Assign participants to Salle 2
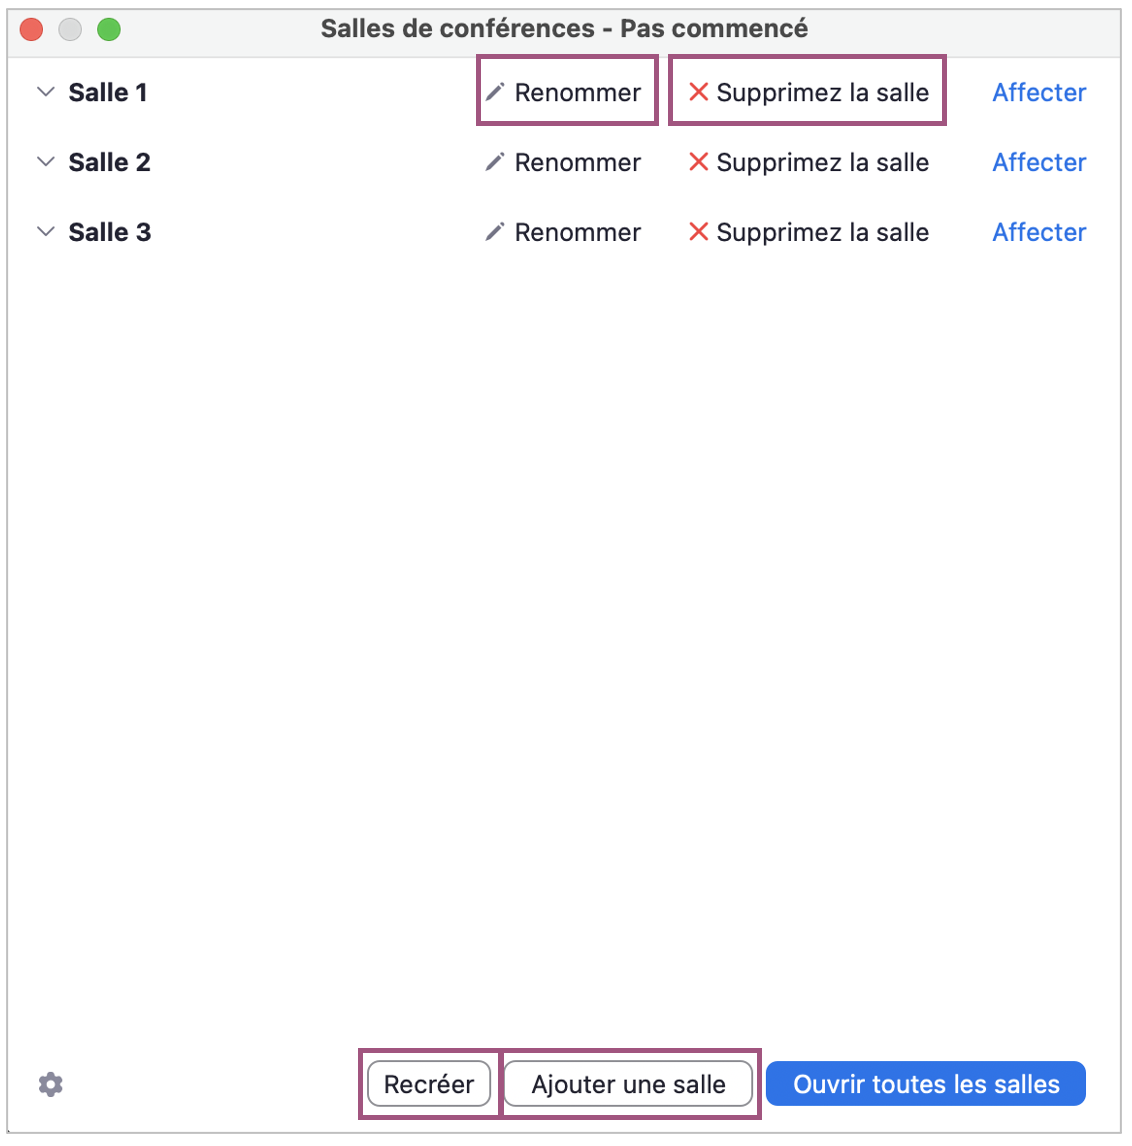The image size is (1132, 1146). tap(1039, 163)
